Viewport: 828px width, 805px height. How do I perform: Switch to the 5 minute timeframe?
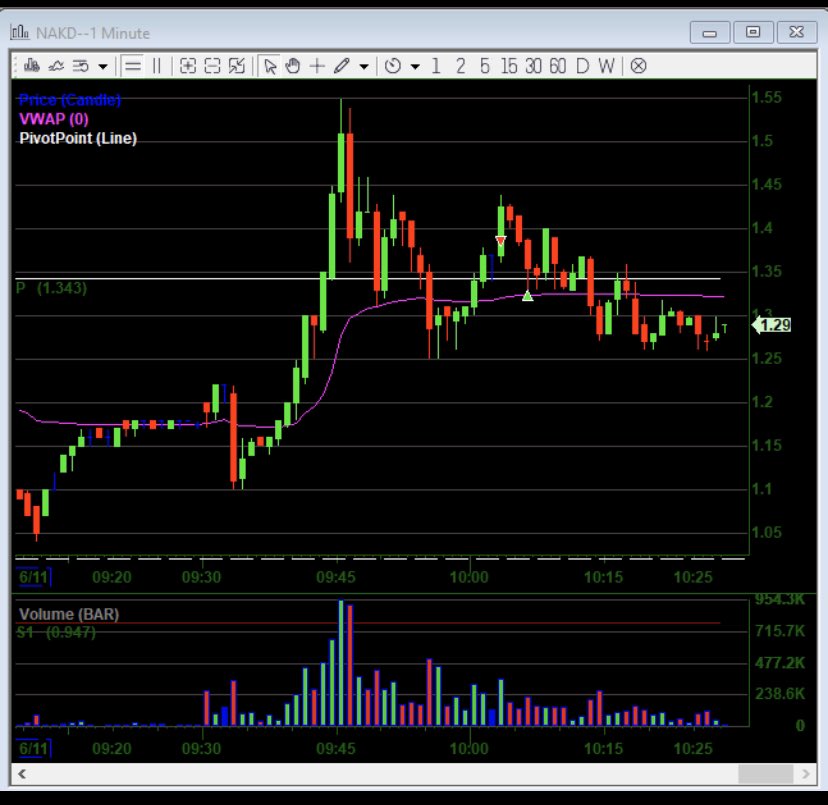click(x=485, y=66)
